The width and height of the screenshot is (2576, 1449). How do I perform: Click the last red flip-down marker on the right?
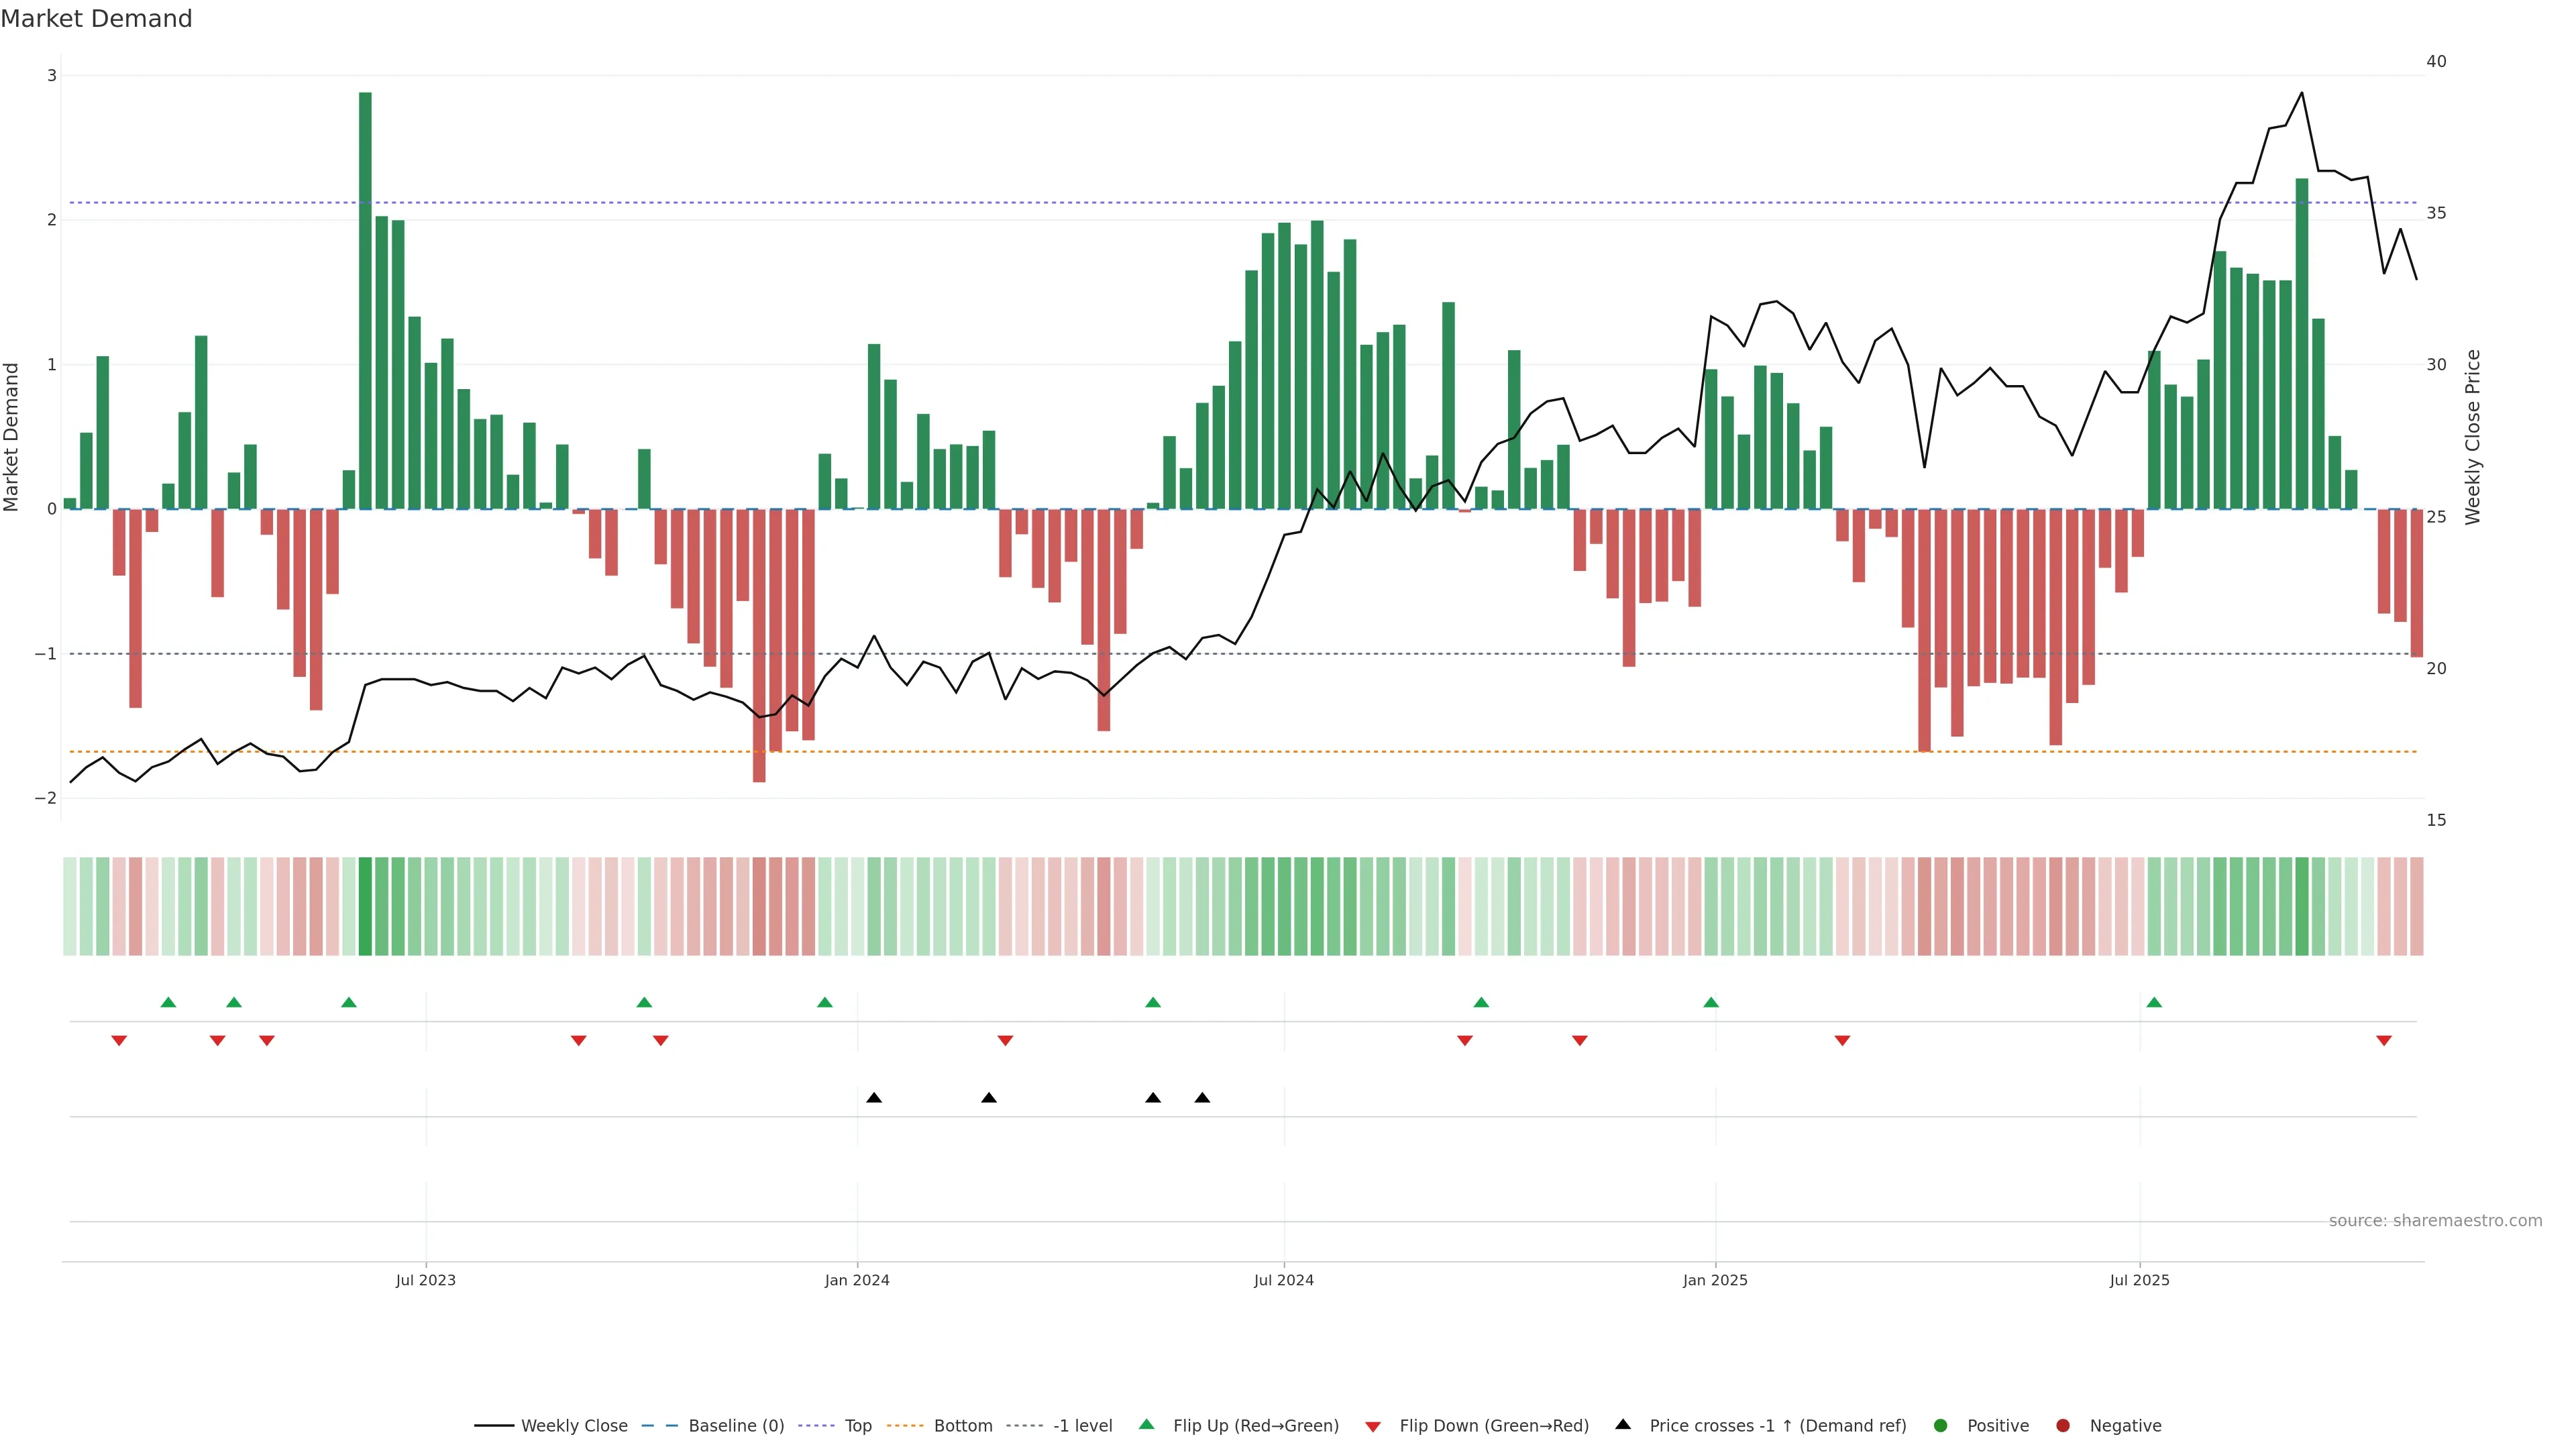tap(2384, 1041)
